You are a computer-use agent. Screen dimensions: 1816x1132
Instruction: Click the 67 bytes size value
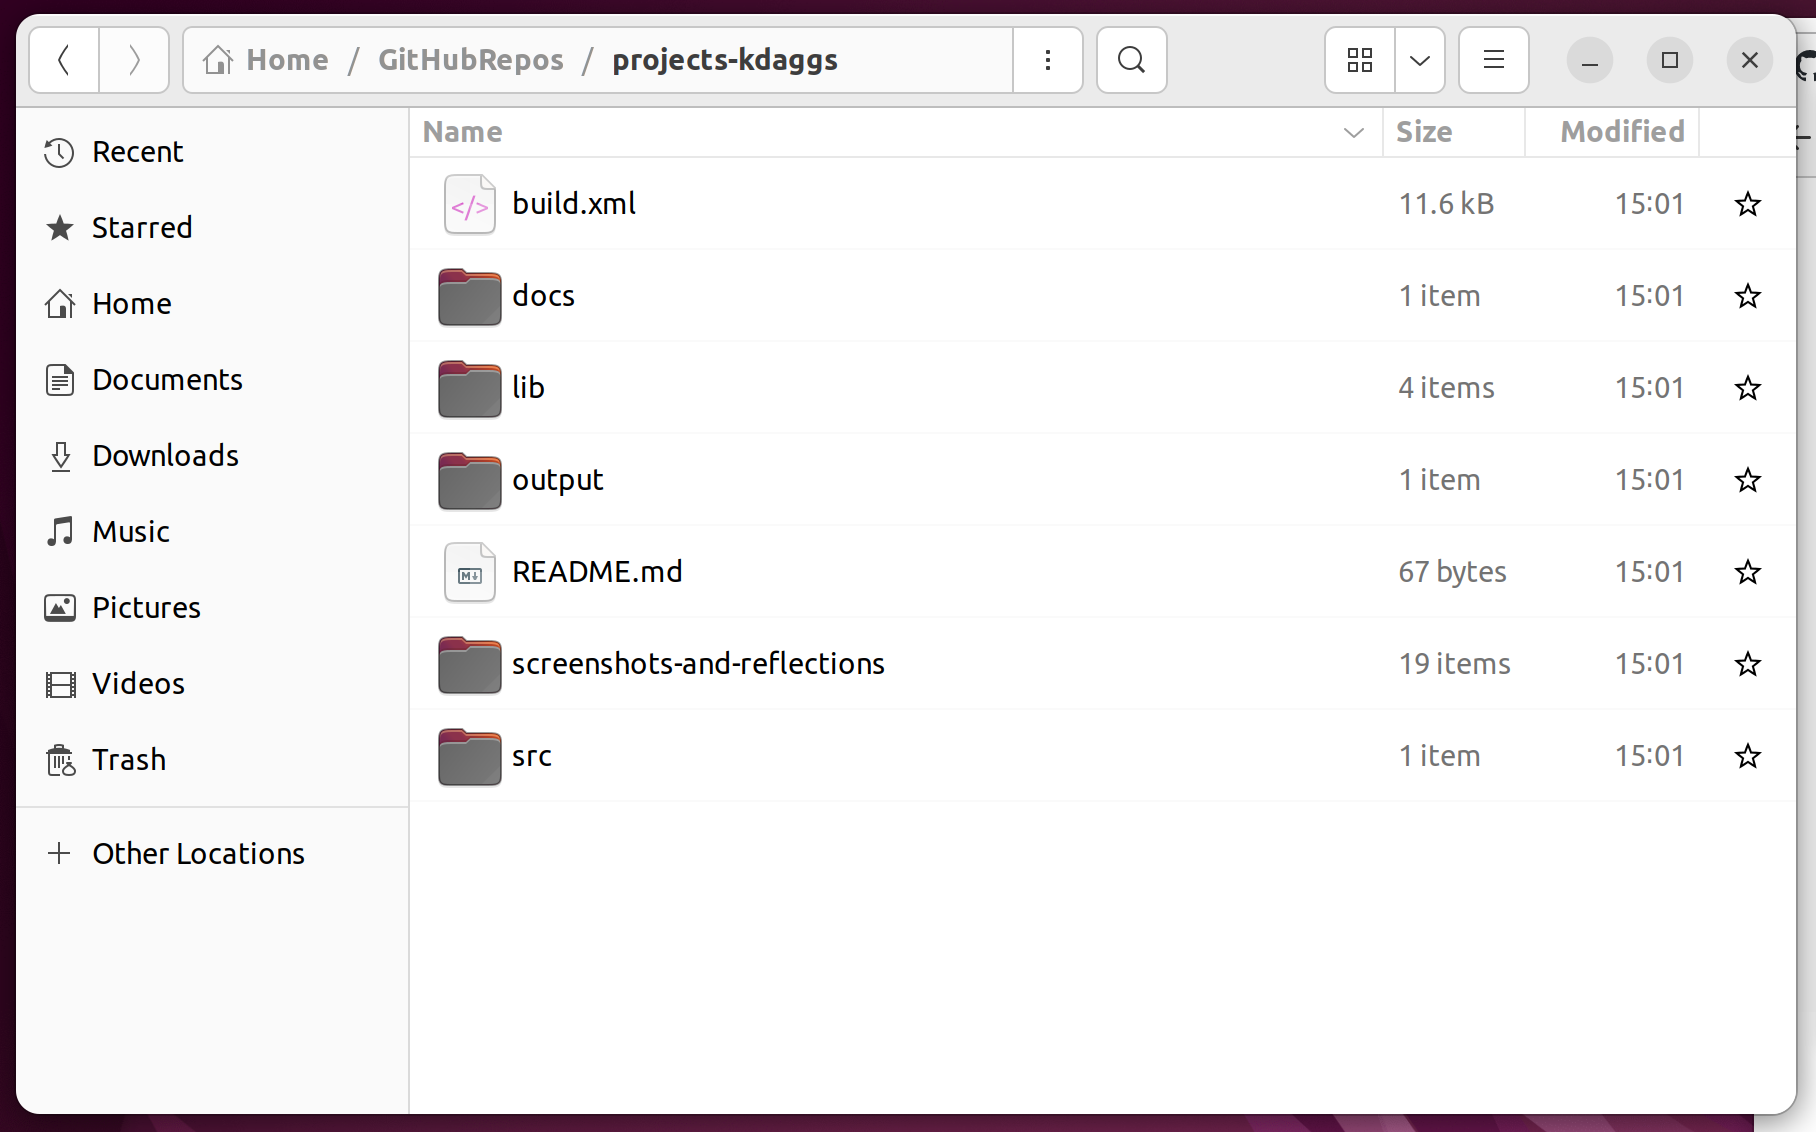(1452, 573)
